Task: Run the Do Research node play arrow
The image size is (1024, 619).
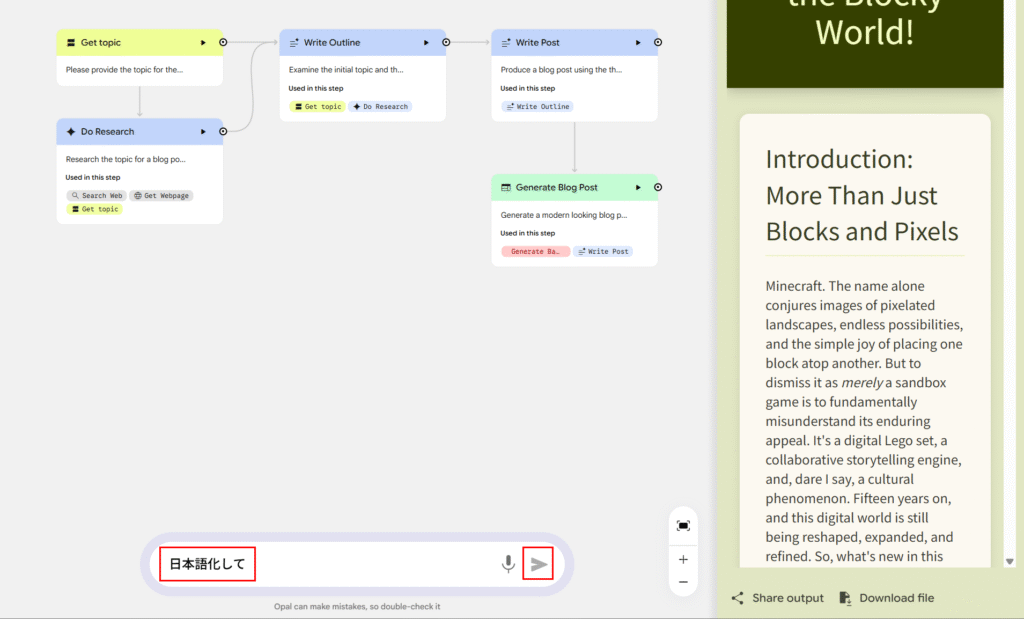Action: pos(203,132)
